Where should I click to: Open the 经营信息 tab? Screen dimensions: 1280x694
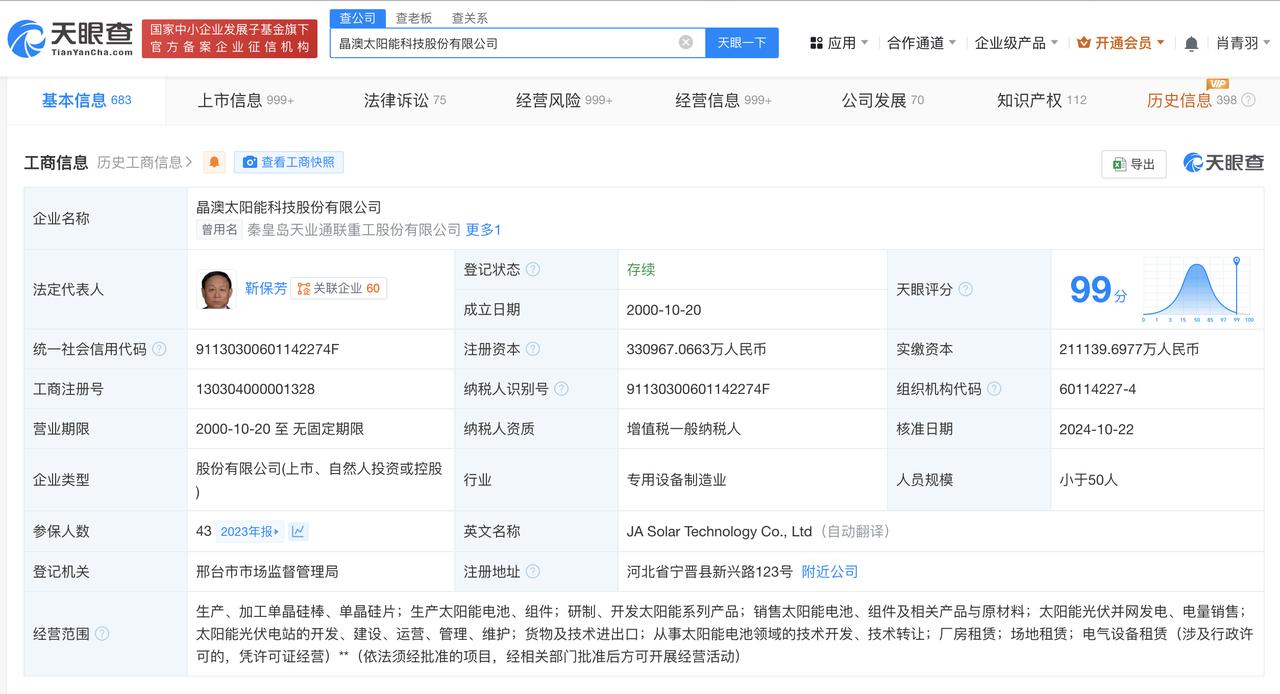pos(723,100)
